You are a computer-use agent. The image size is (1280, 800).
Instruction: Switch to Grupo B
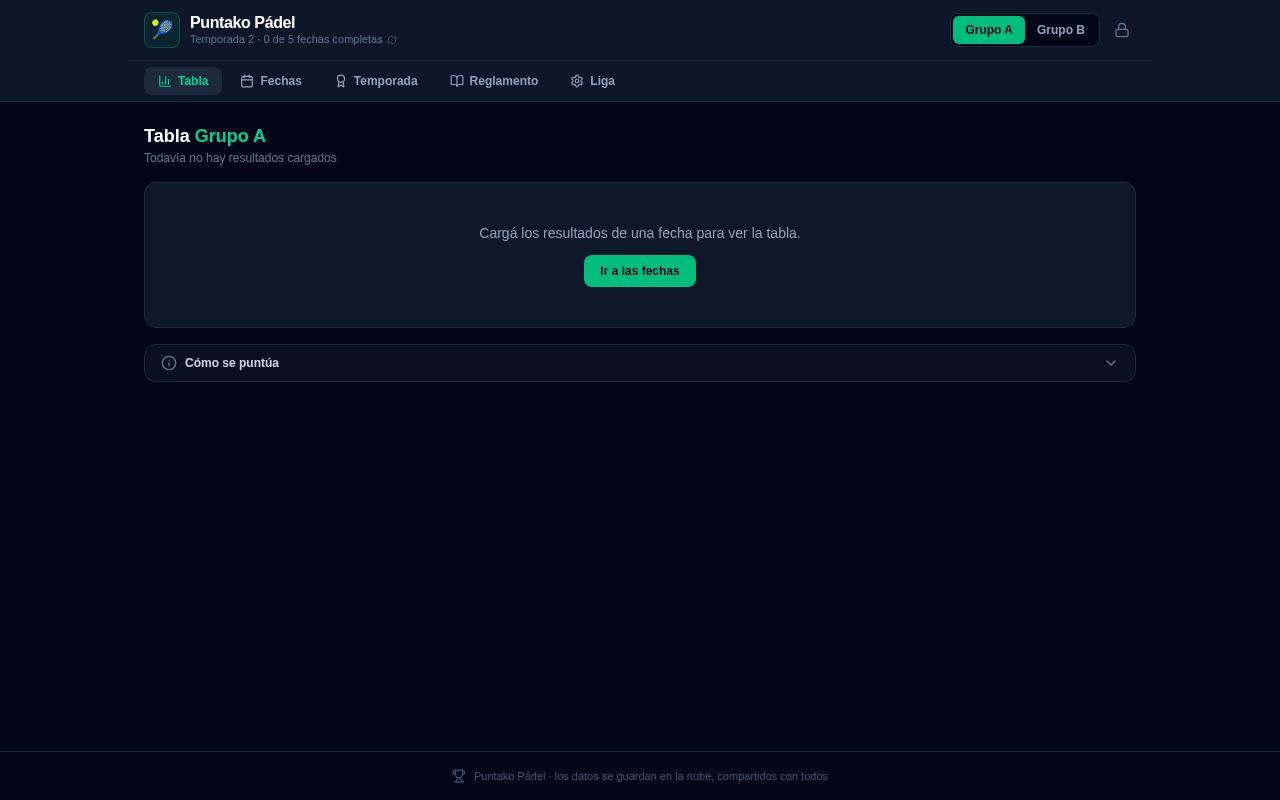[1061, 30]
